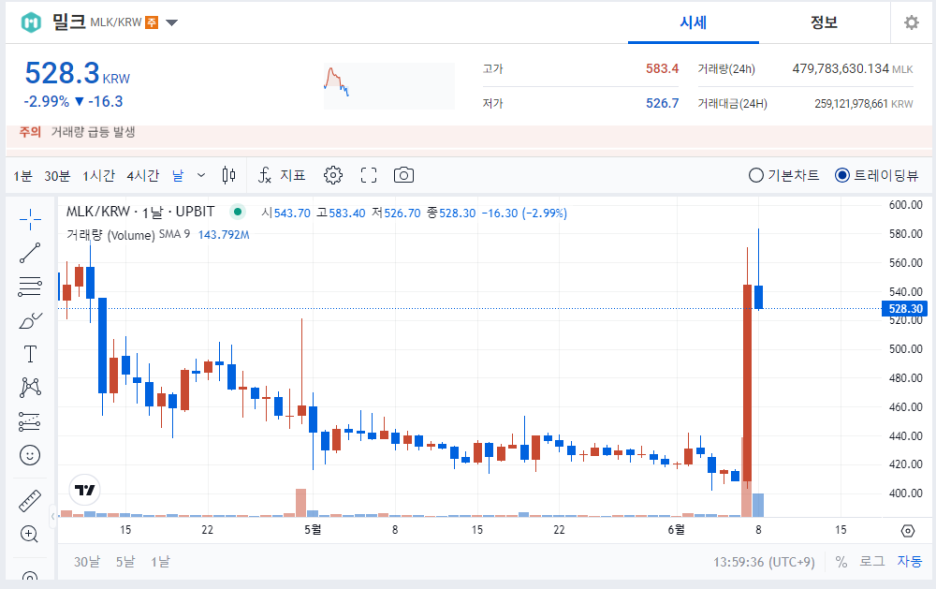Click the 지표 indicators label

292,175
